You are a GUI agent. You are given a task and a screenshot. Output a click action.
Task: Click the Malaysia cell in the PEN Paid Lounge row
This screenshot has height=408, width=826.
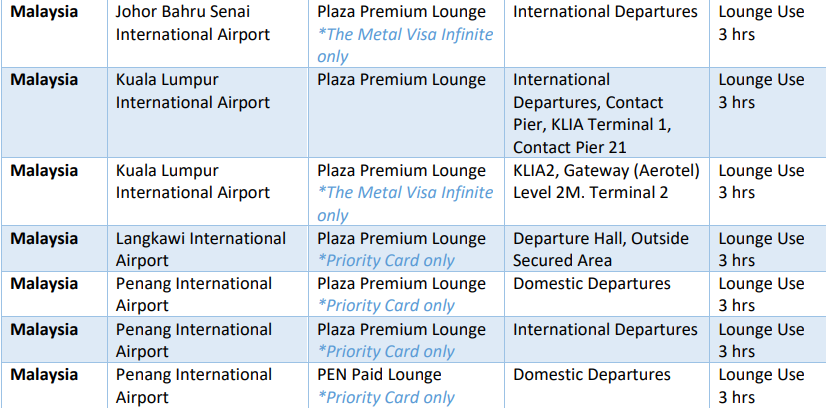[54, 385]
